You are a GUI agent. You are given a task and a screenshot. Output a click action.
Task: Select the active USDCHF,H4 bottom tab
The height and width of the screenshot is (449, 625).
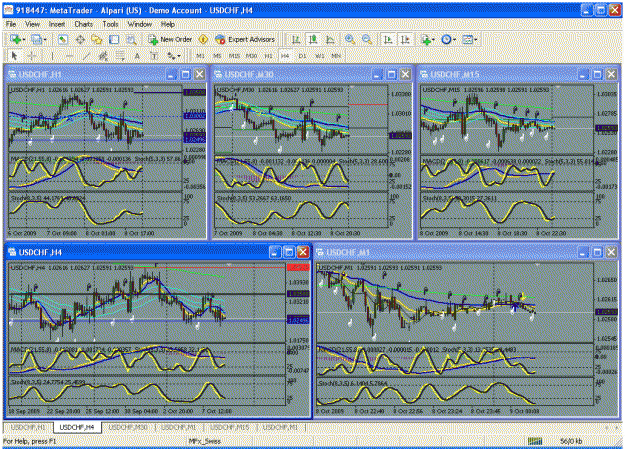point(77,427)
